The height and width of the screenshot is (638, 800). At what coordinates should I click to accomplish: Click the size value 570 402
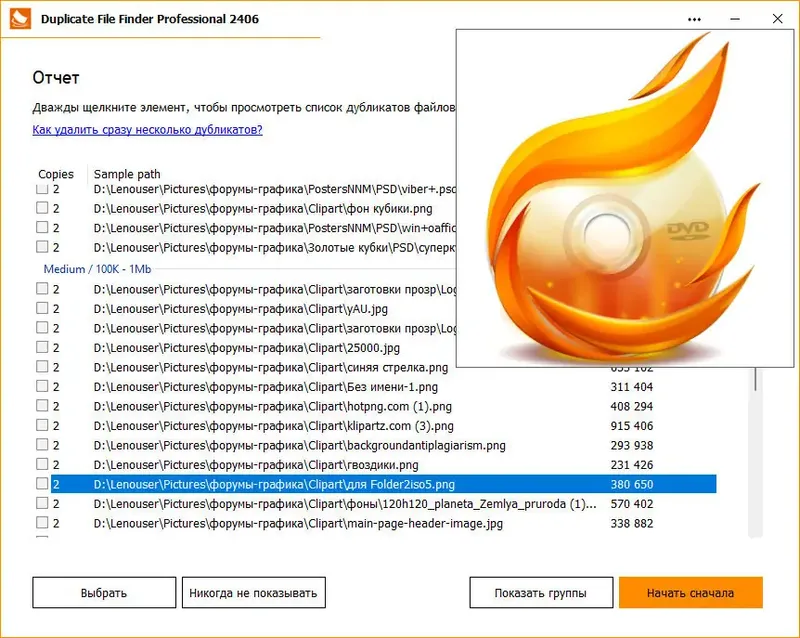point(632,504)
